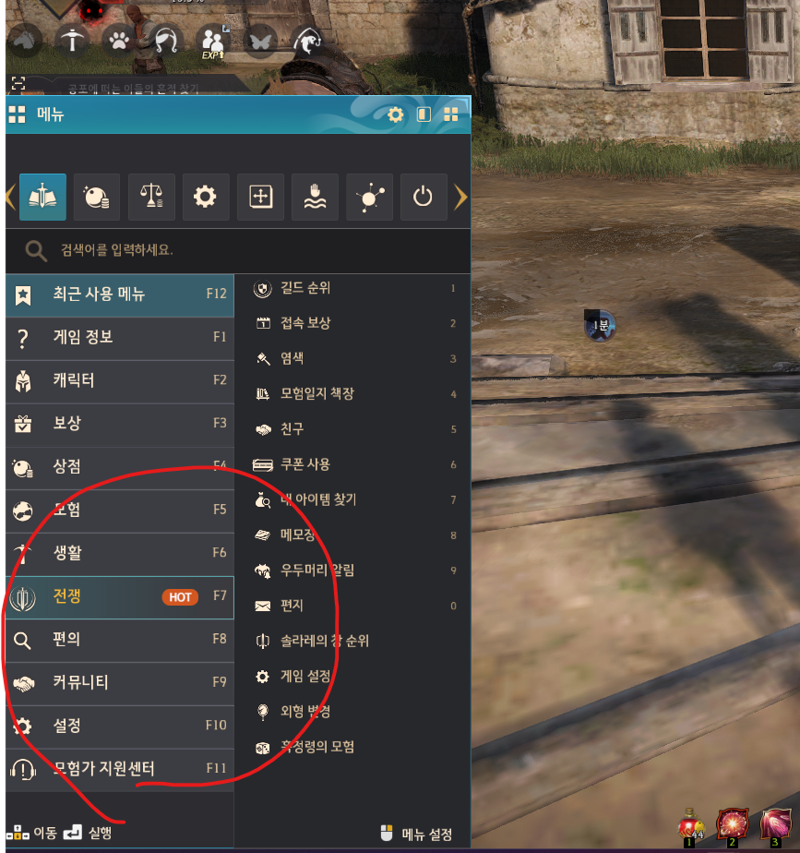
Task: Open the balance scales marketplace icon
Action: click(152, 197)
